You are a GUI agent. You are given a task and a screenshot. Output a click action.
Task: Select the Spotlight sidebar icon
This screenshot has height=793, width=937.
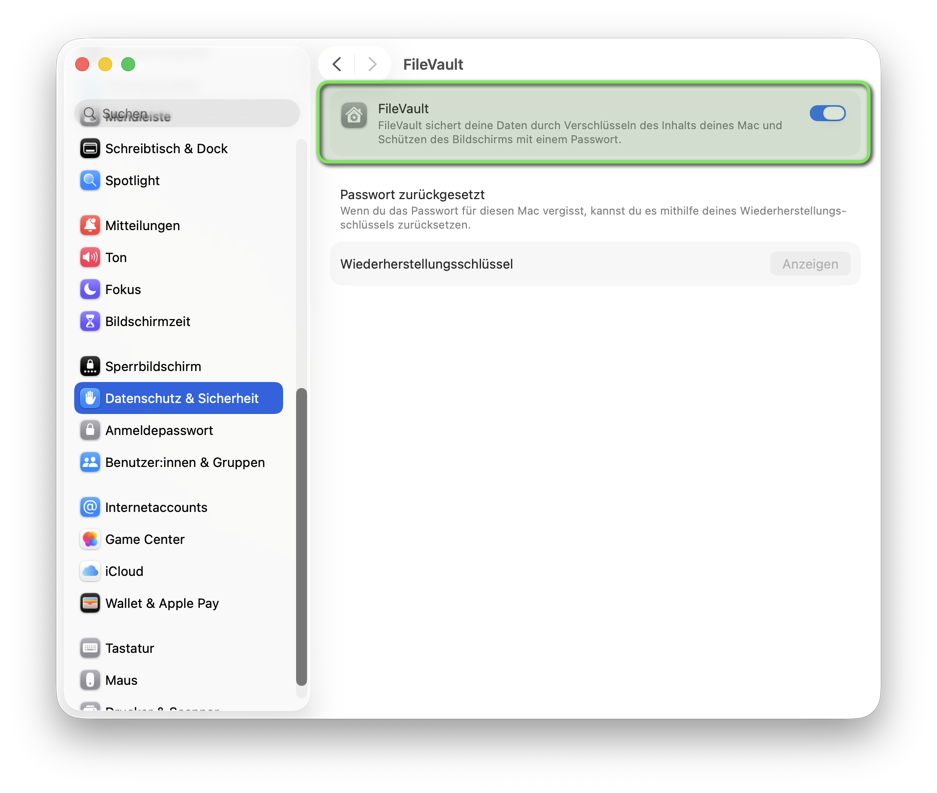pyautogui.click(x=90, y=181)
